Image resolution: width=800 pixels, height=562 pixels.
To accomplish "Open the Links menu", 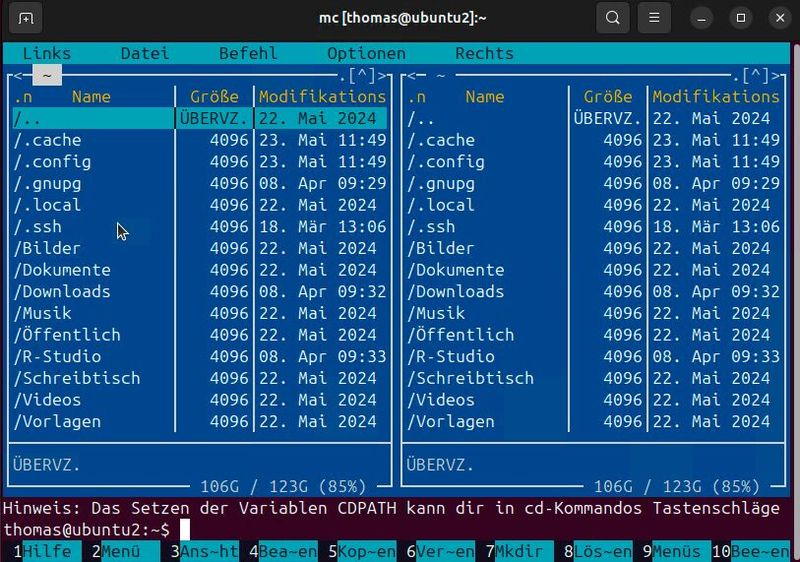I will click(47, 53).
